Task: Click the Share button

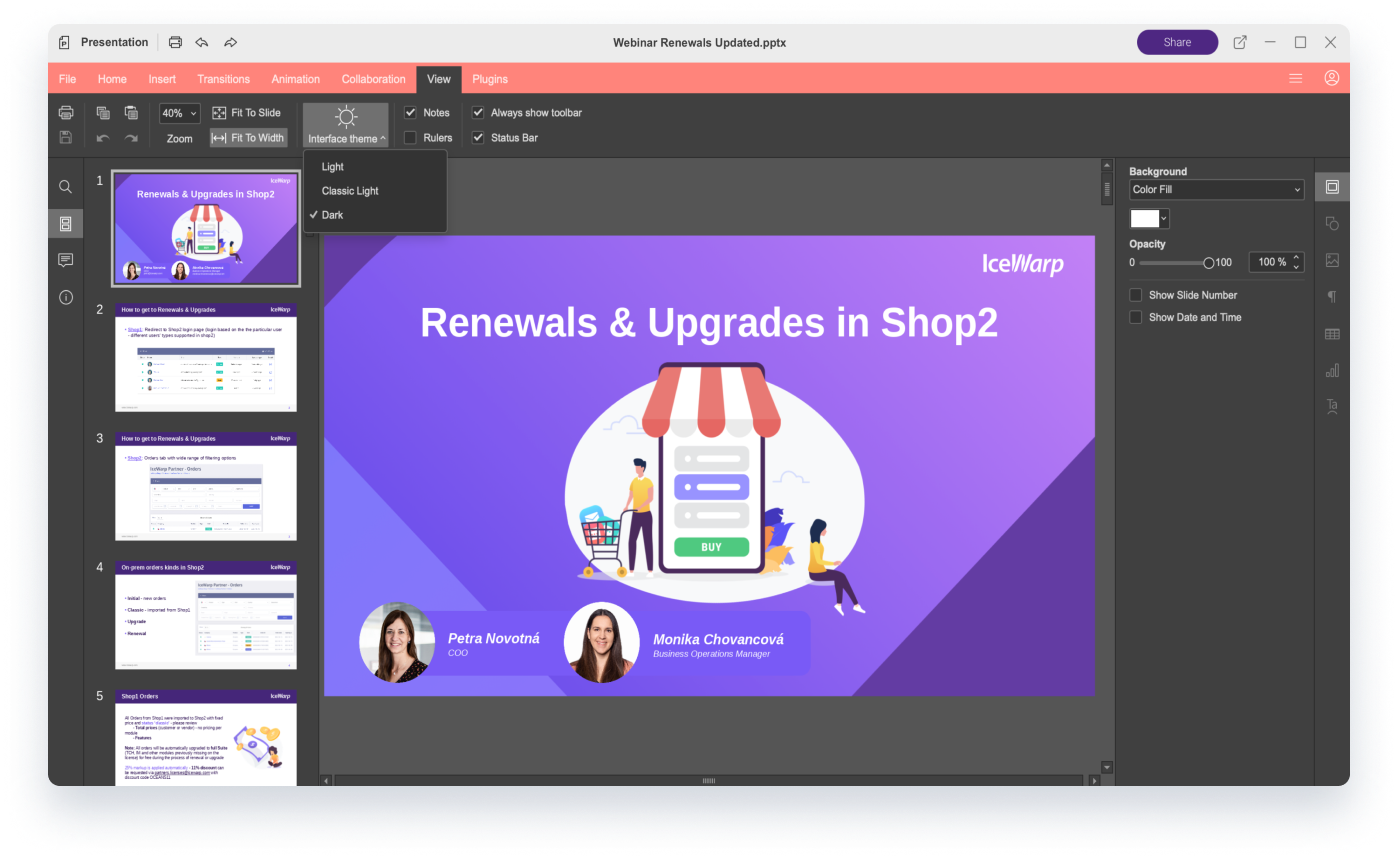Action: [x=1177, y=42]
